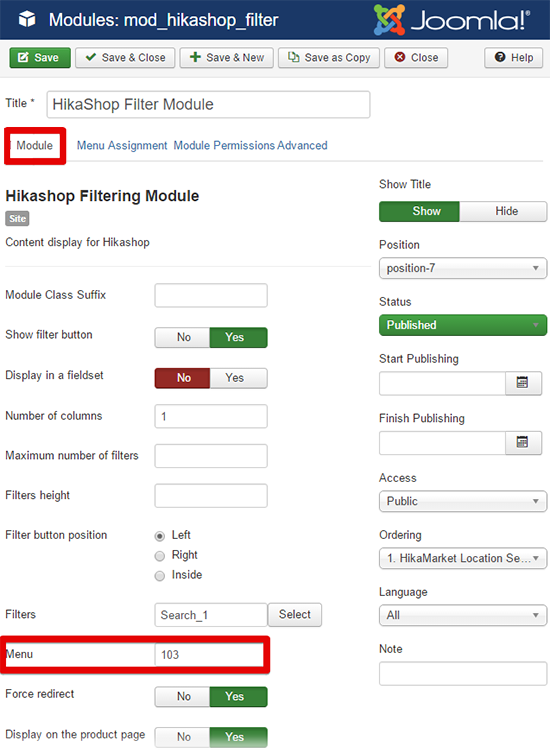550x753 pixels.
Task: Open the Access Public dropdown
Action: pos(463,501)
